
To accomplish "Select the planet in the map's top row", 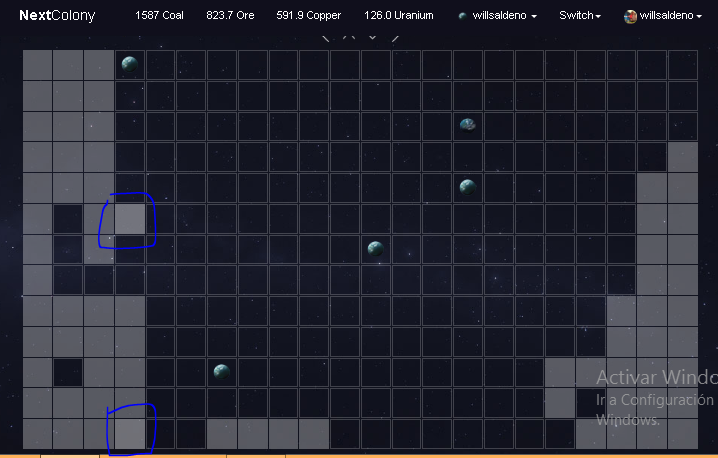I will [x=130, y=64].
